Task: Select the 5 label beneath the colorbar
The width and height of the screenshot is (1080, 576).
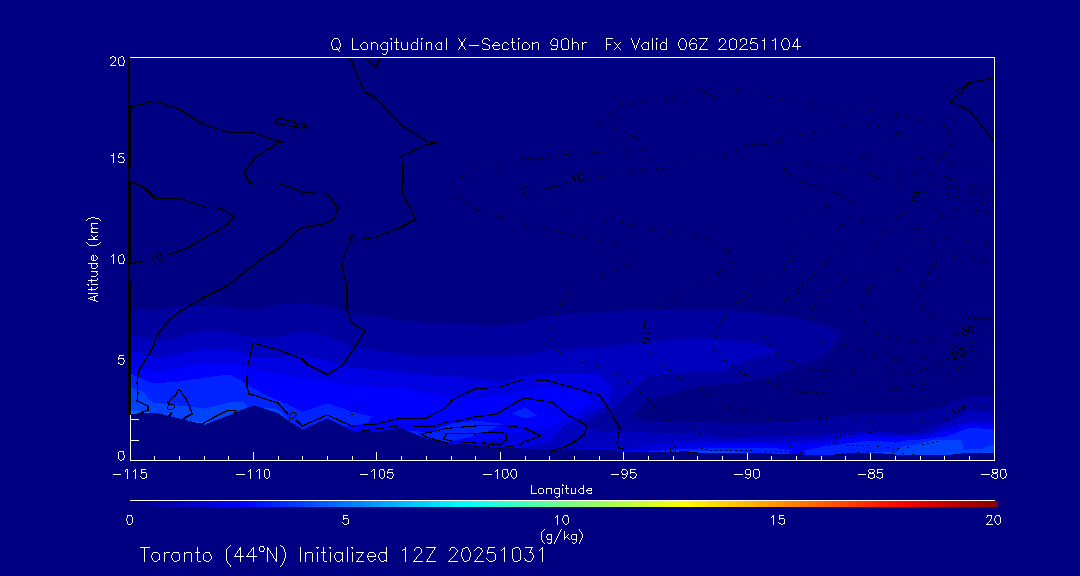Action: [346, 520]
